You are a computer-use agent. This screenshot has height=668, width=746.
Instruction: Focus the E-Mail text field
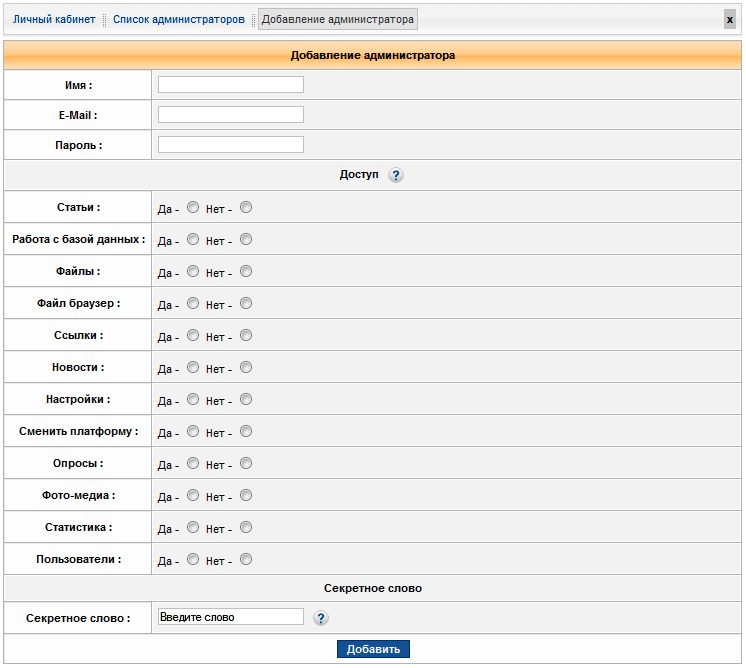[x=230, y=115]
